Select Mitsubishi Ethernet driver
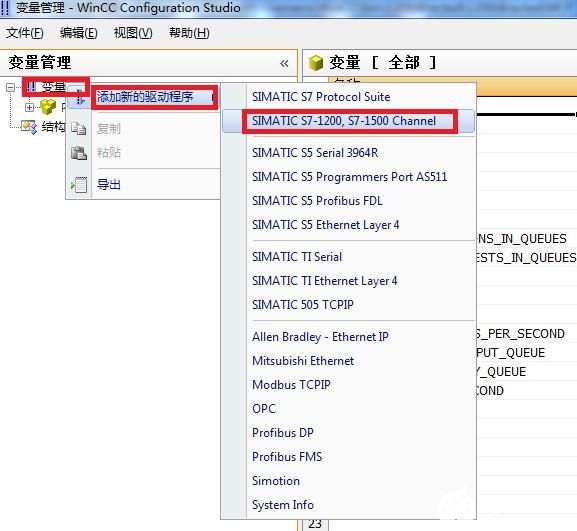The image size is (577, 531). [303, 361]
